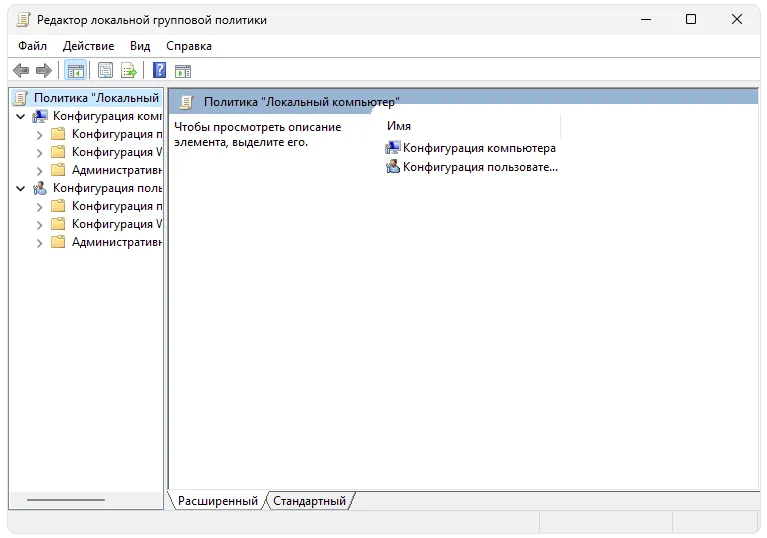The width and height of the screenshot is (767, 538).
Task: Expand Административн folder under computer configuration
Action: 40,171
